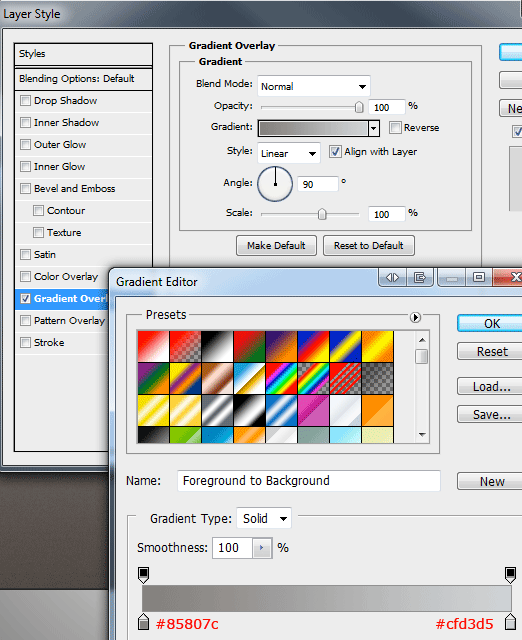Open the Presets flyout menu arrow
522x640 pixels.
click(415, 317)
